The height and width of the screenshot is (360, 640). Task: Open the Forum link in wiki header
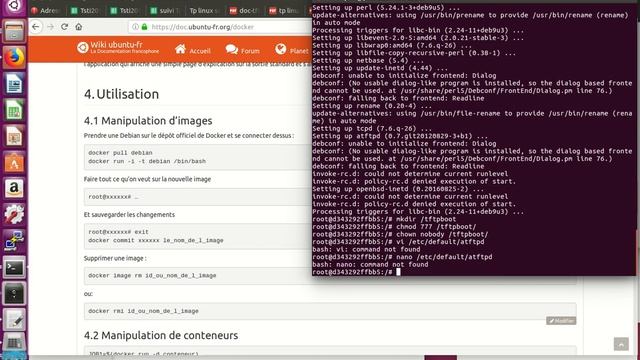coord(250,51)
